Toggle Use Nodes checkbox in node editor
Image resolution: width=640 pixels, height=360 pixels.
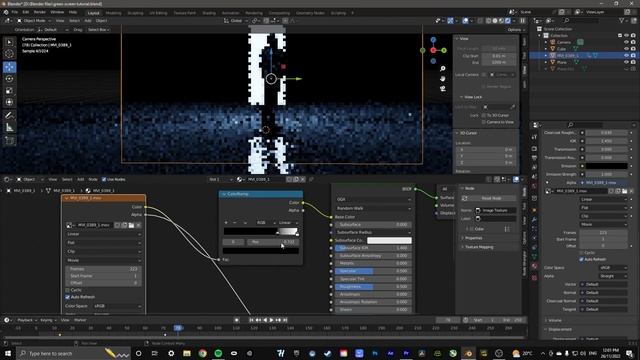[x=104, y=179]
